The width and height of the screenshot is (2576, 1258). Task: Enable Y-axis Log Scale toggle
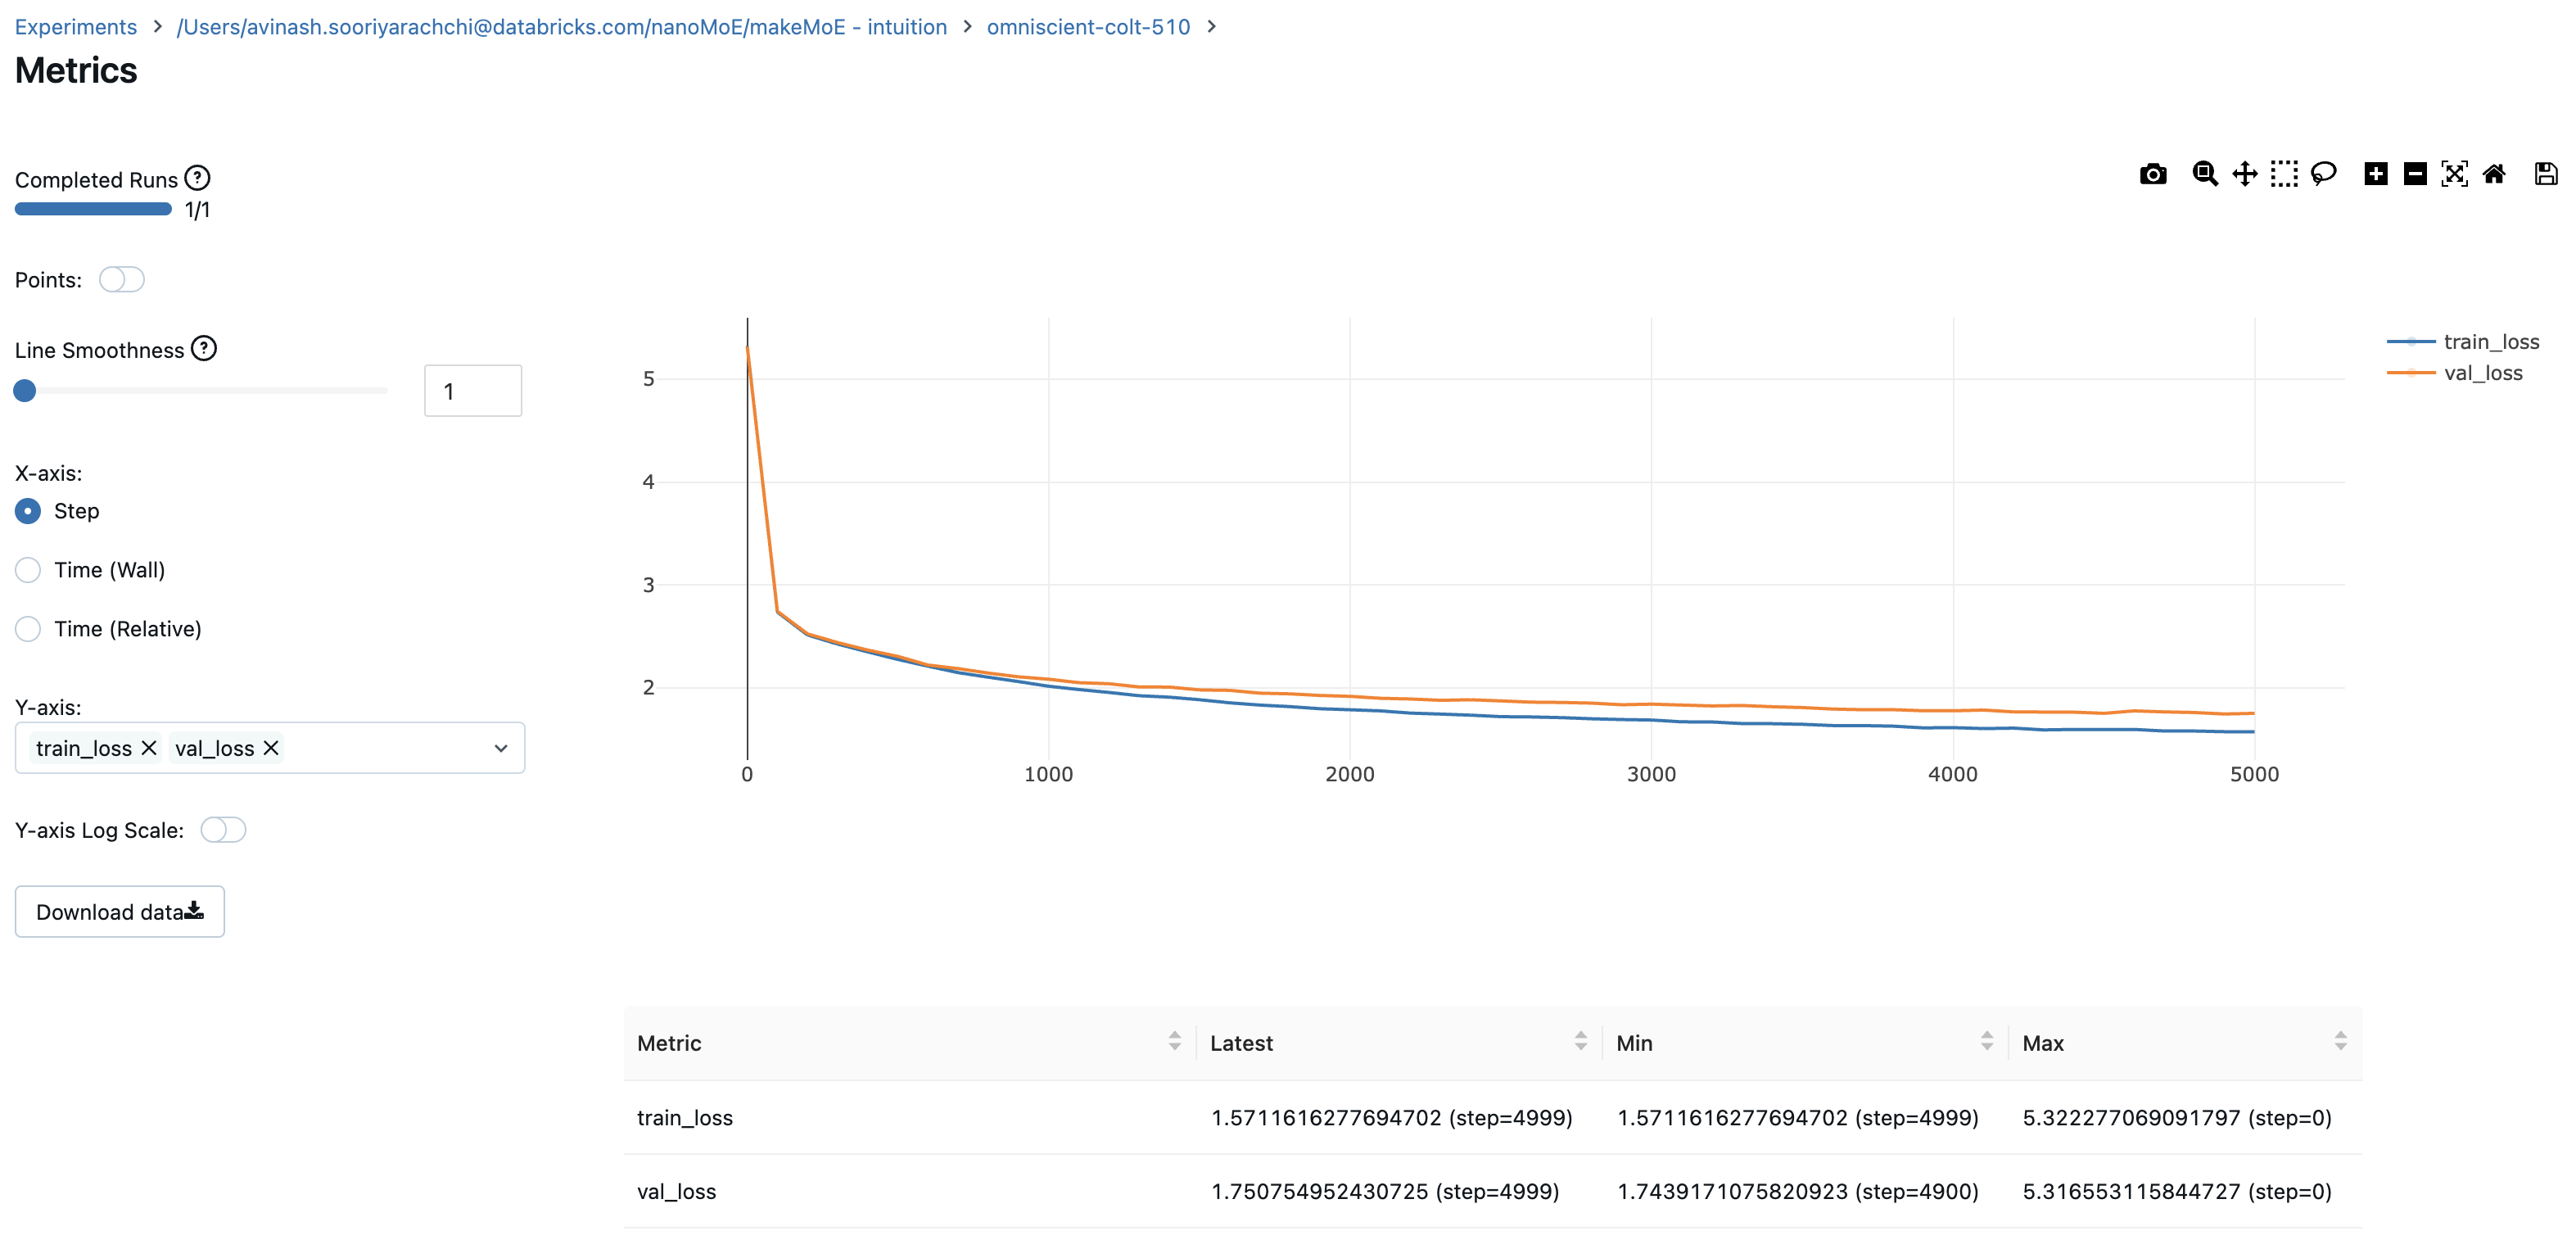[x=223, y=830]
